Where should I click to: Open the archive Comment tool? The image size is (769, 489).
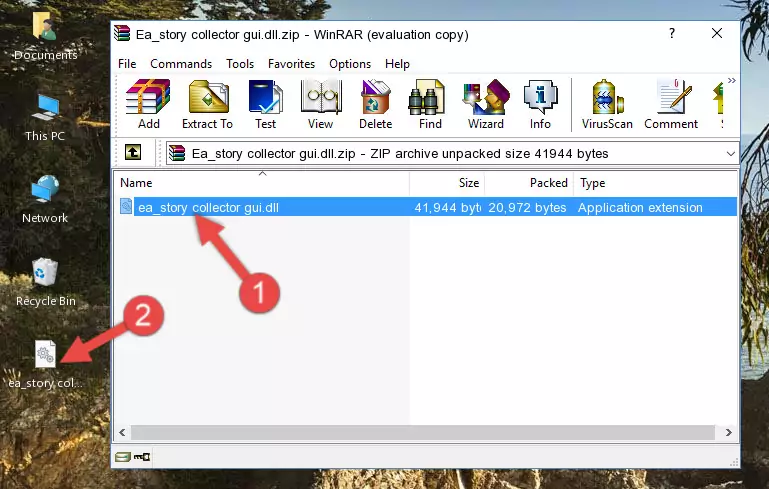point(671,104)
